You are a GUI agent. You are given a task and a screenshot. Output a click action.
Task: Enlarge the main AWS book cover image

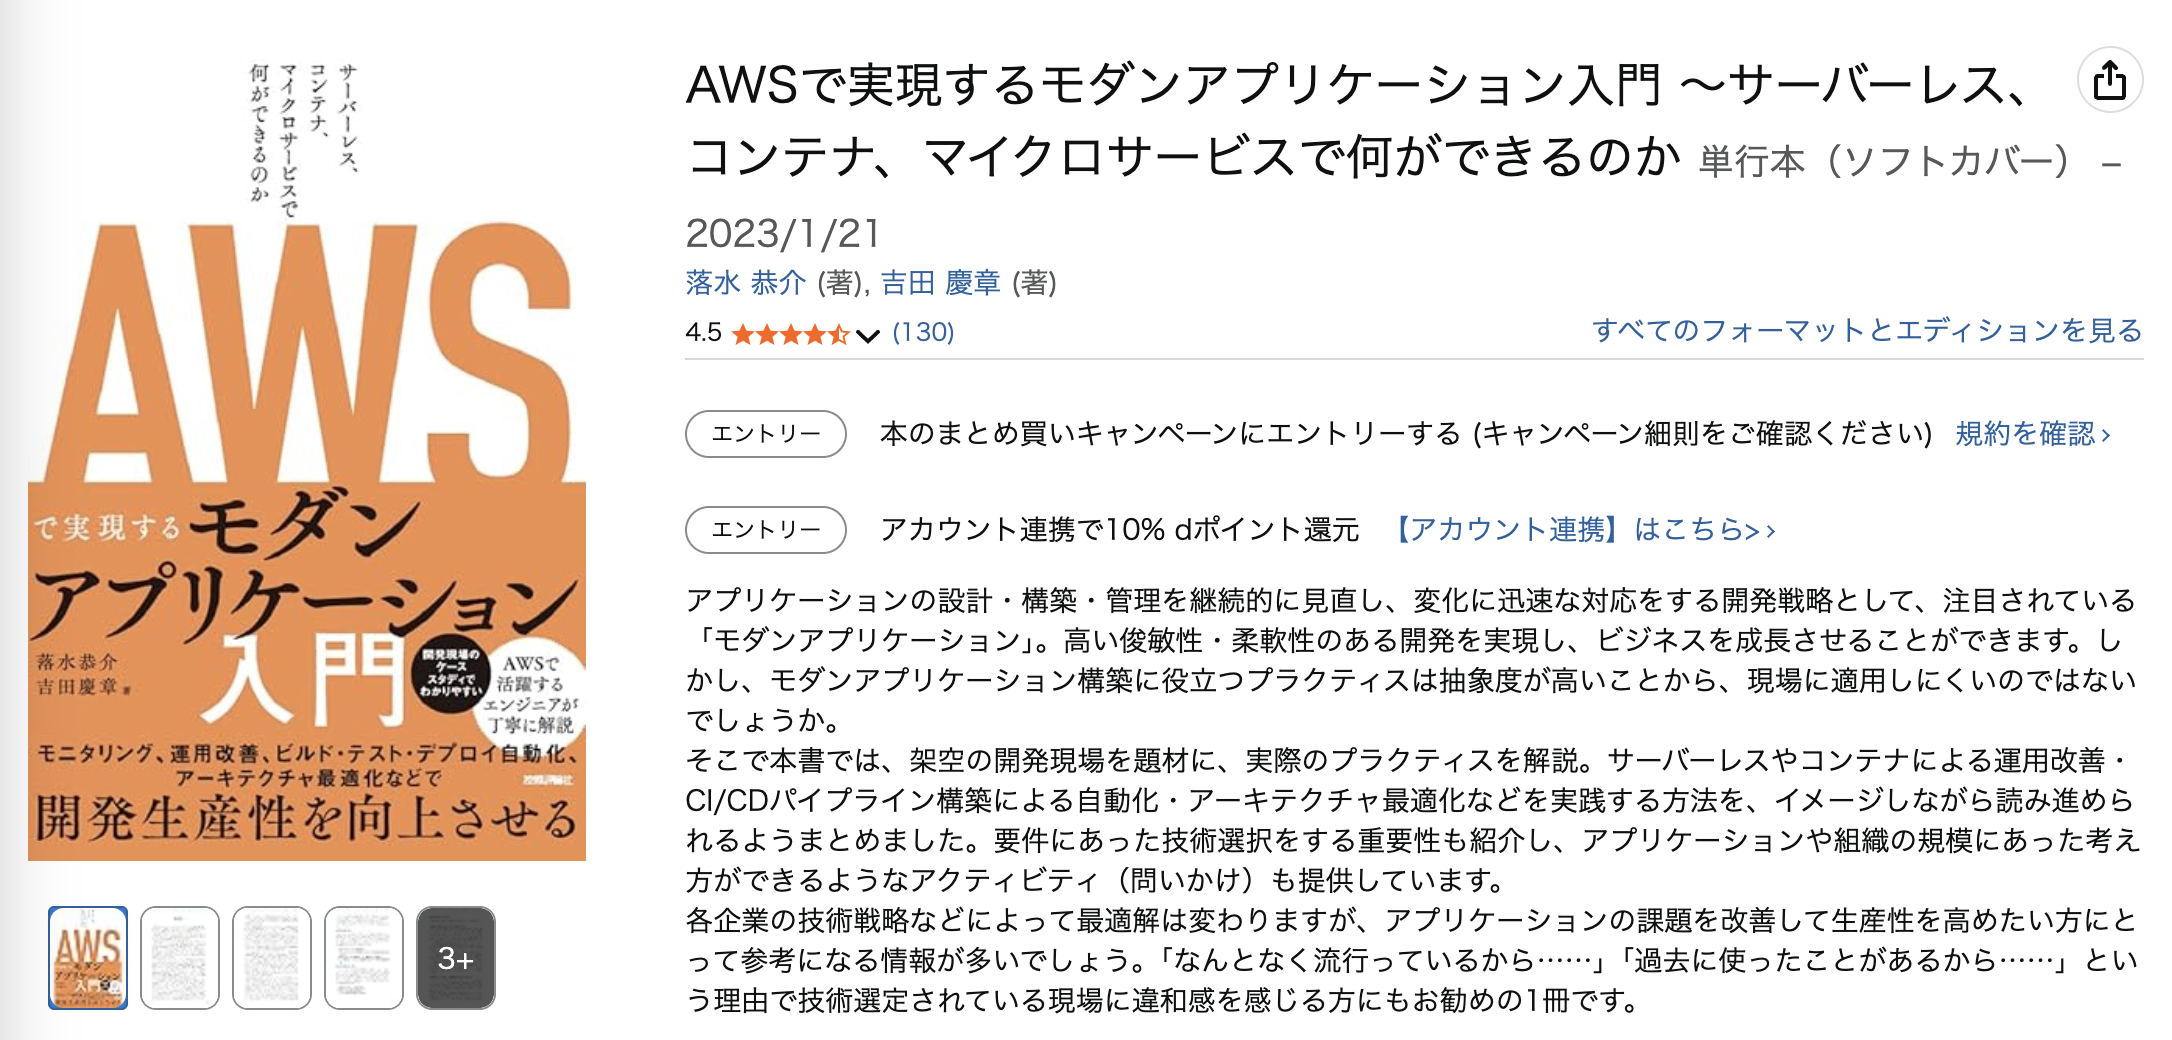tap(307, 460)
